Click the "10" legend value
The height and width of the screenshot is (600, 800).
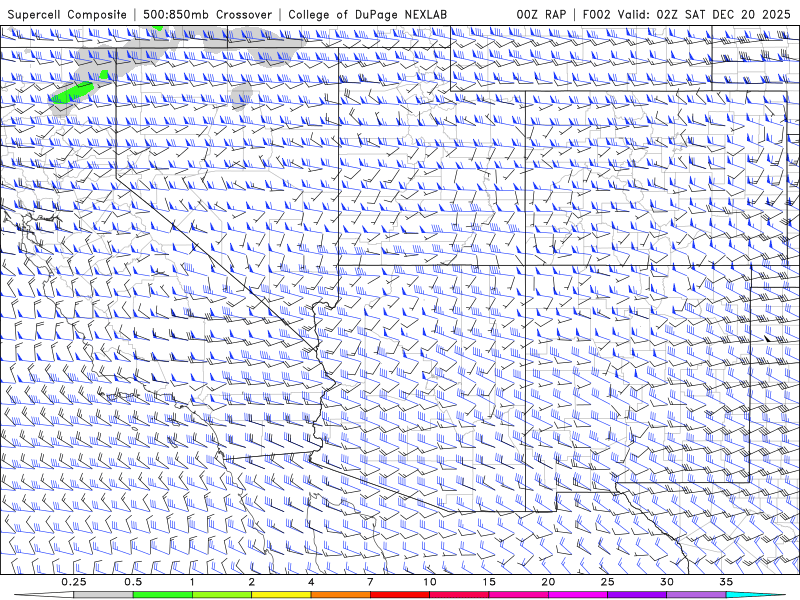click(x=430, y=582)
